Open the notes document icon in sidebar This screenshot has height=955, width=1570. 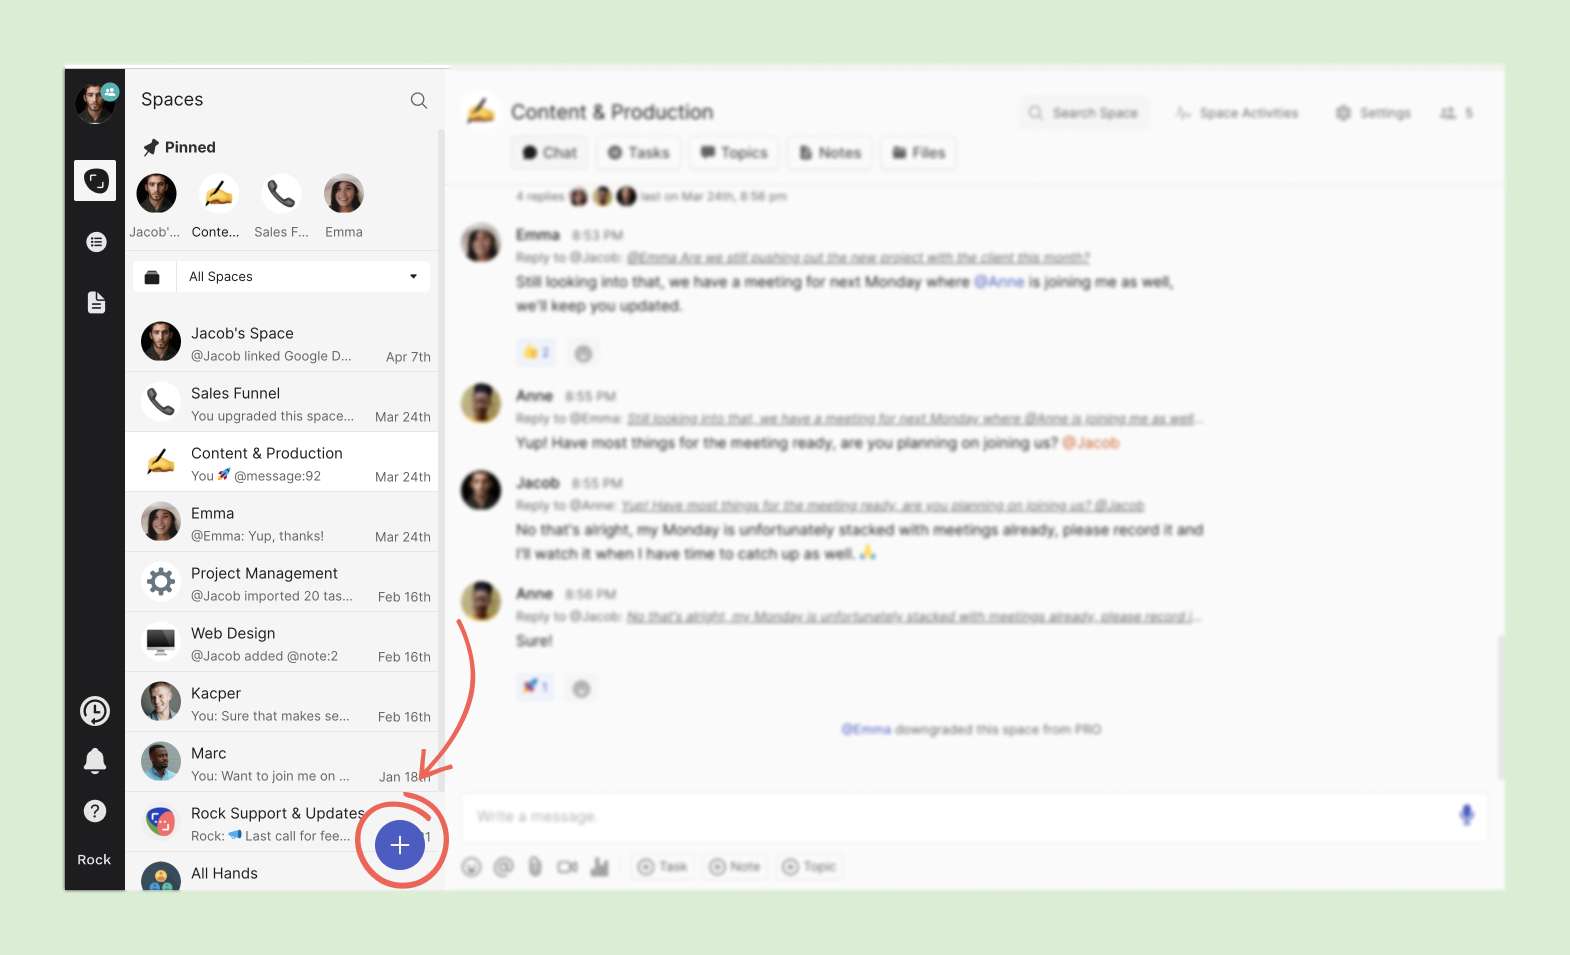(96, 302)
